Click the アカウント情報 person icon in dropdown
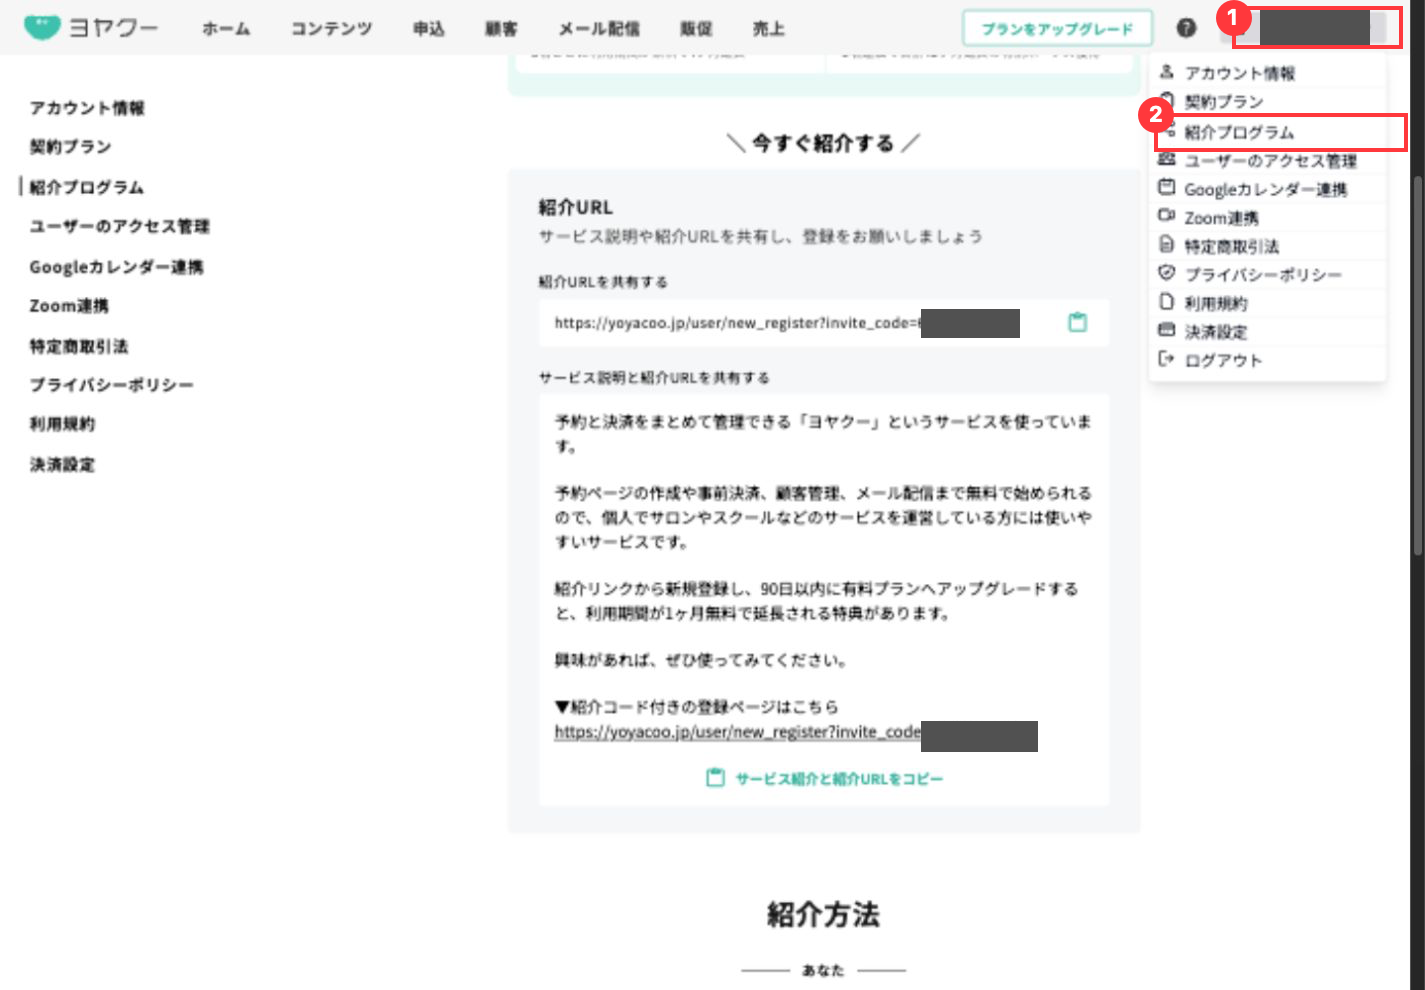The width and height of the screenshot is (1425, 990). tap(1166, 72)
